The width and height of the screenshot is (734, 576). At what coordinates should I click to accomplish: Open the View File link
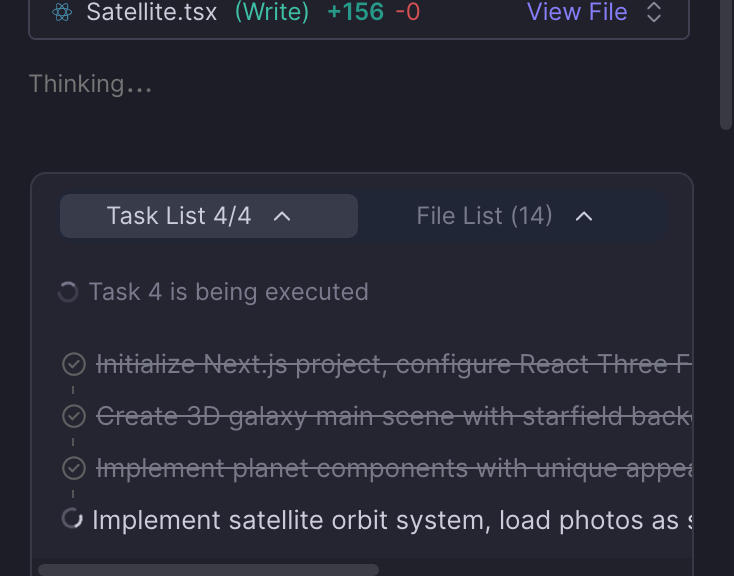577,12
